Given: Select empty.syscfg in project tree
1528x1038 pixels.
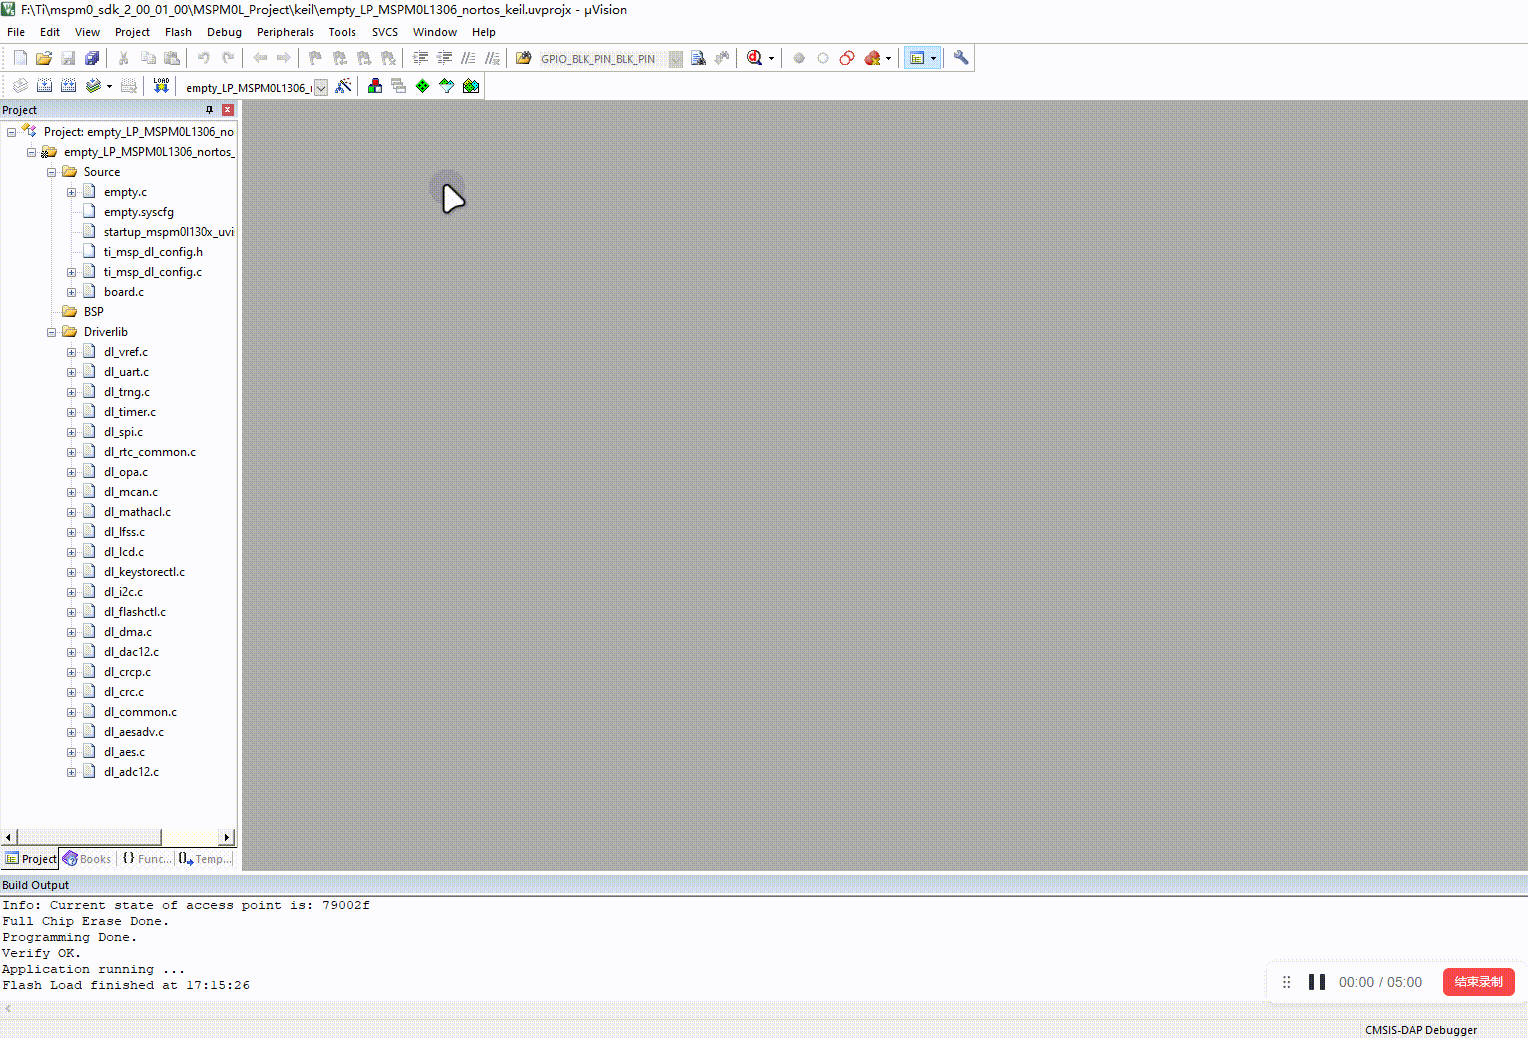Looking at the screenshot, I should 138,212.
